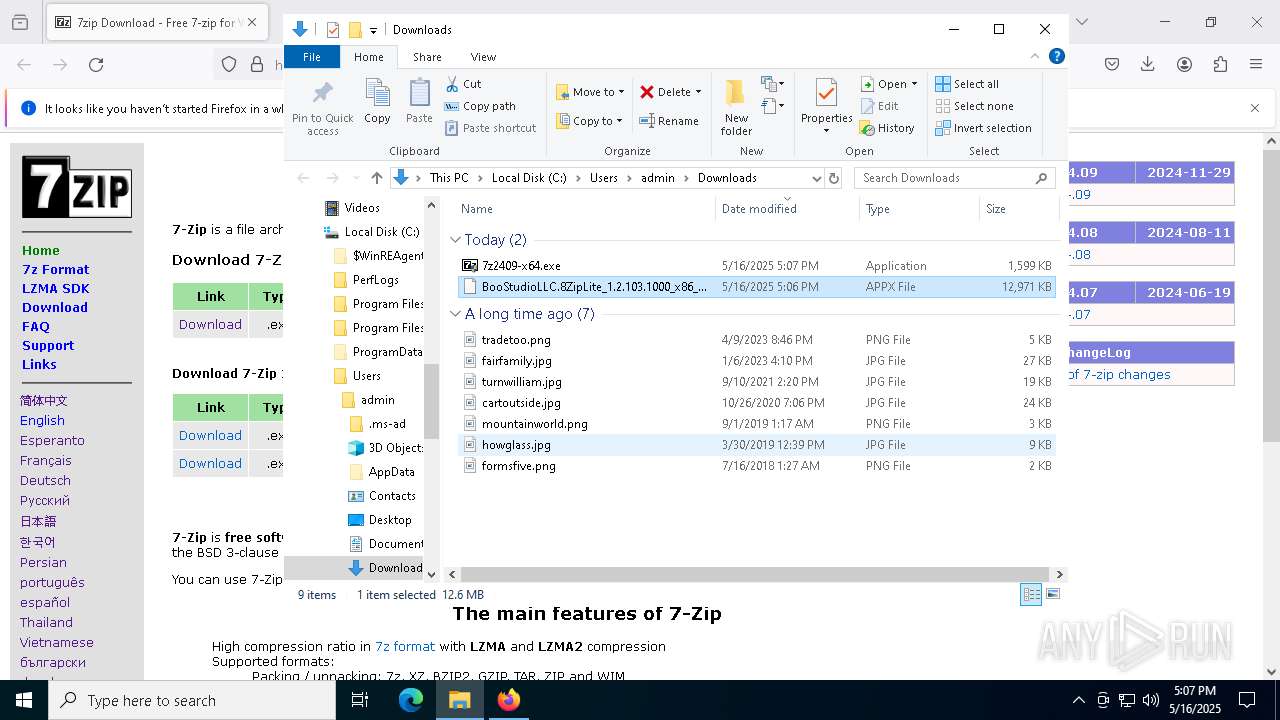Viewport: 1280px width, 720px height.
Task: Open 7z Format link on webpage
Action: pos(55,269)
